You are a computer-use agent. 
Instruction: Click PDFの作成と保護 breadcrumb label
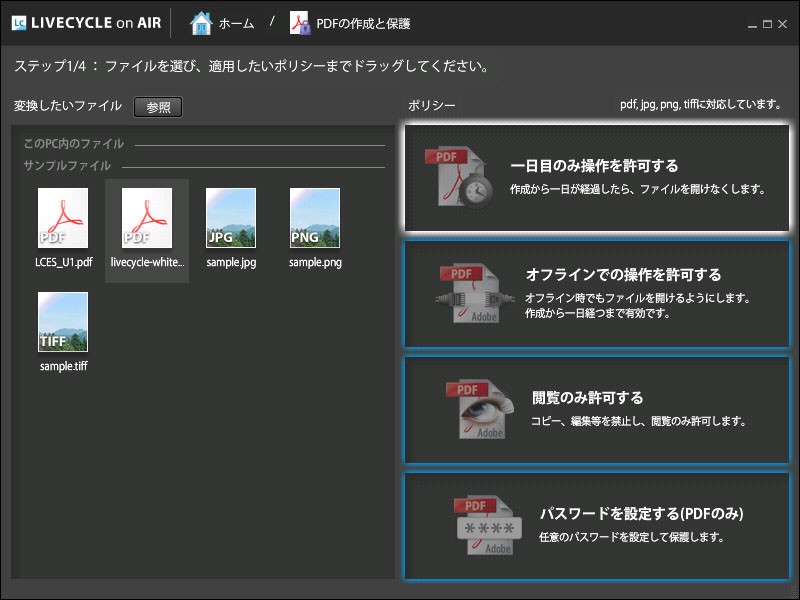pos(363,23)
